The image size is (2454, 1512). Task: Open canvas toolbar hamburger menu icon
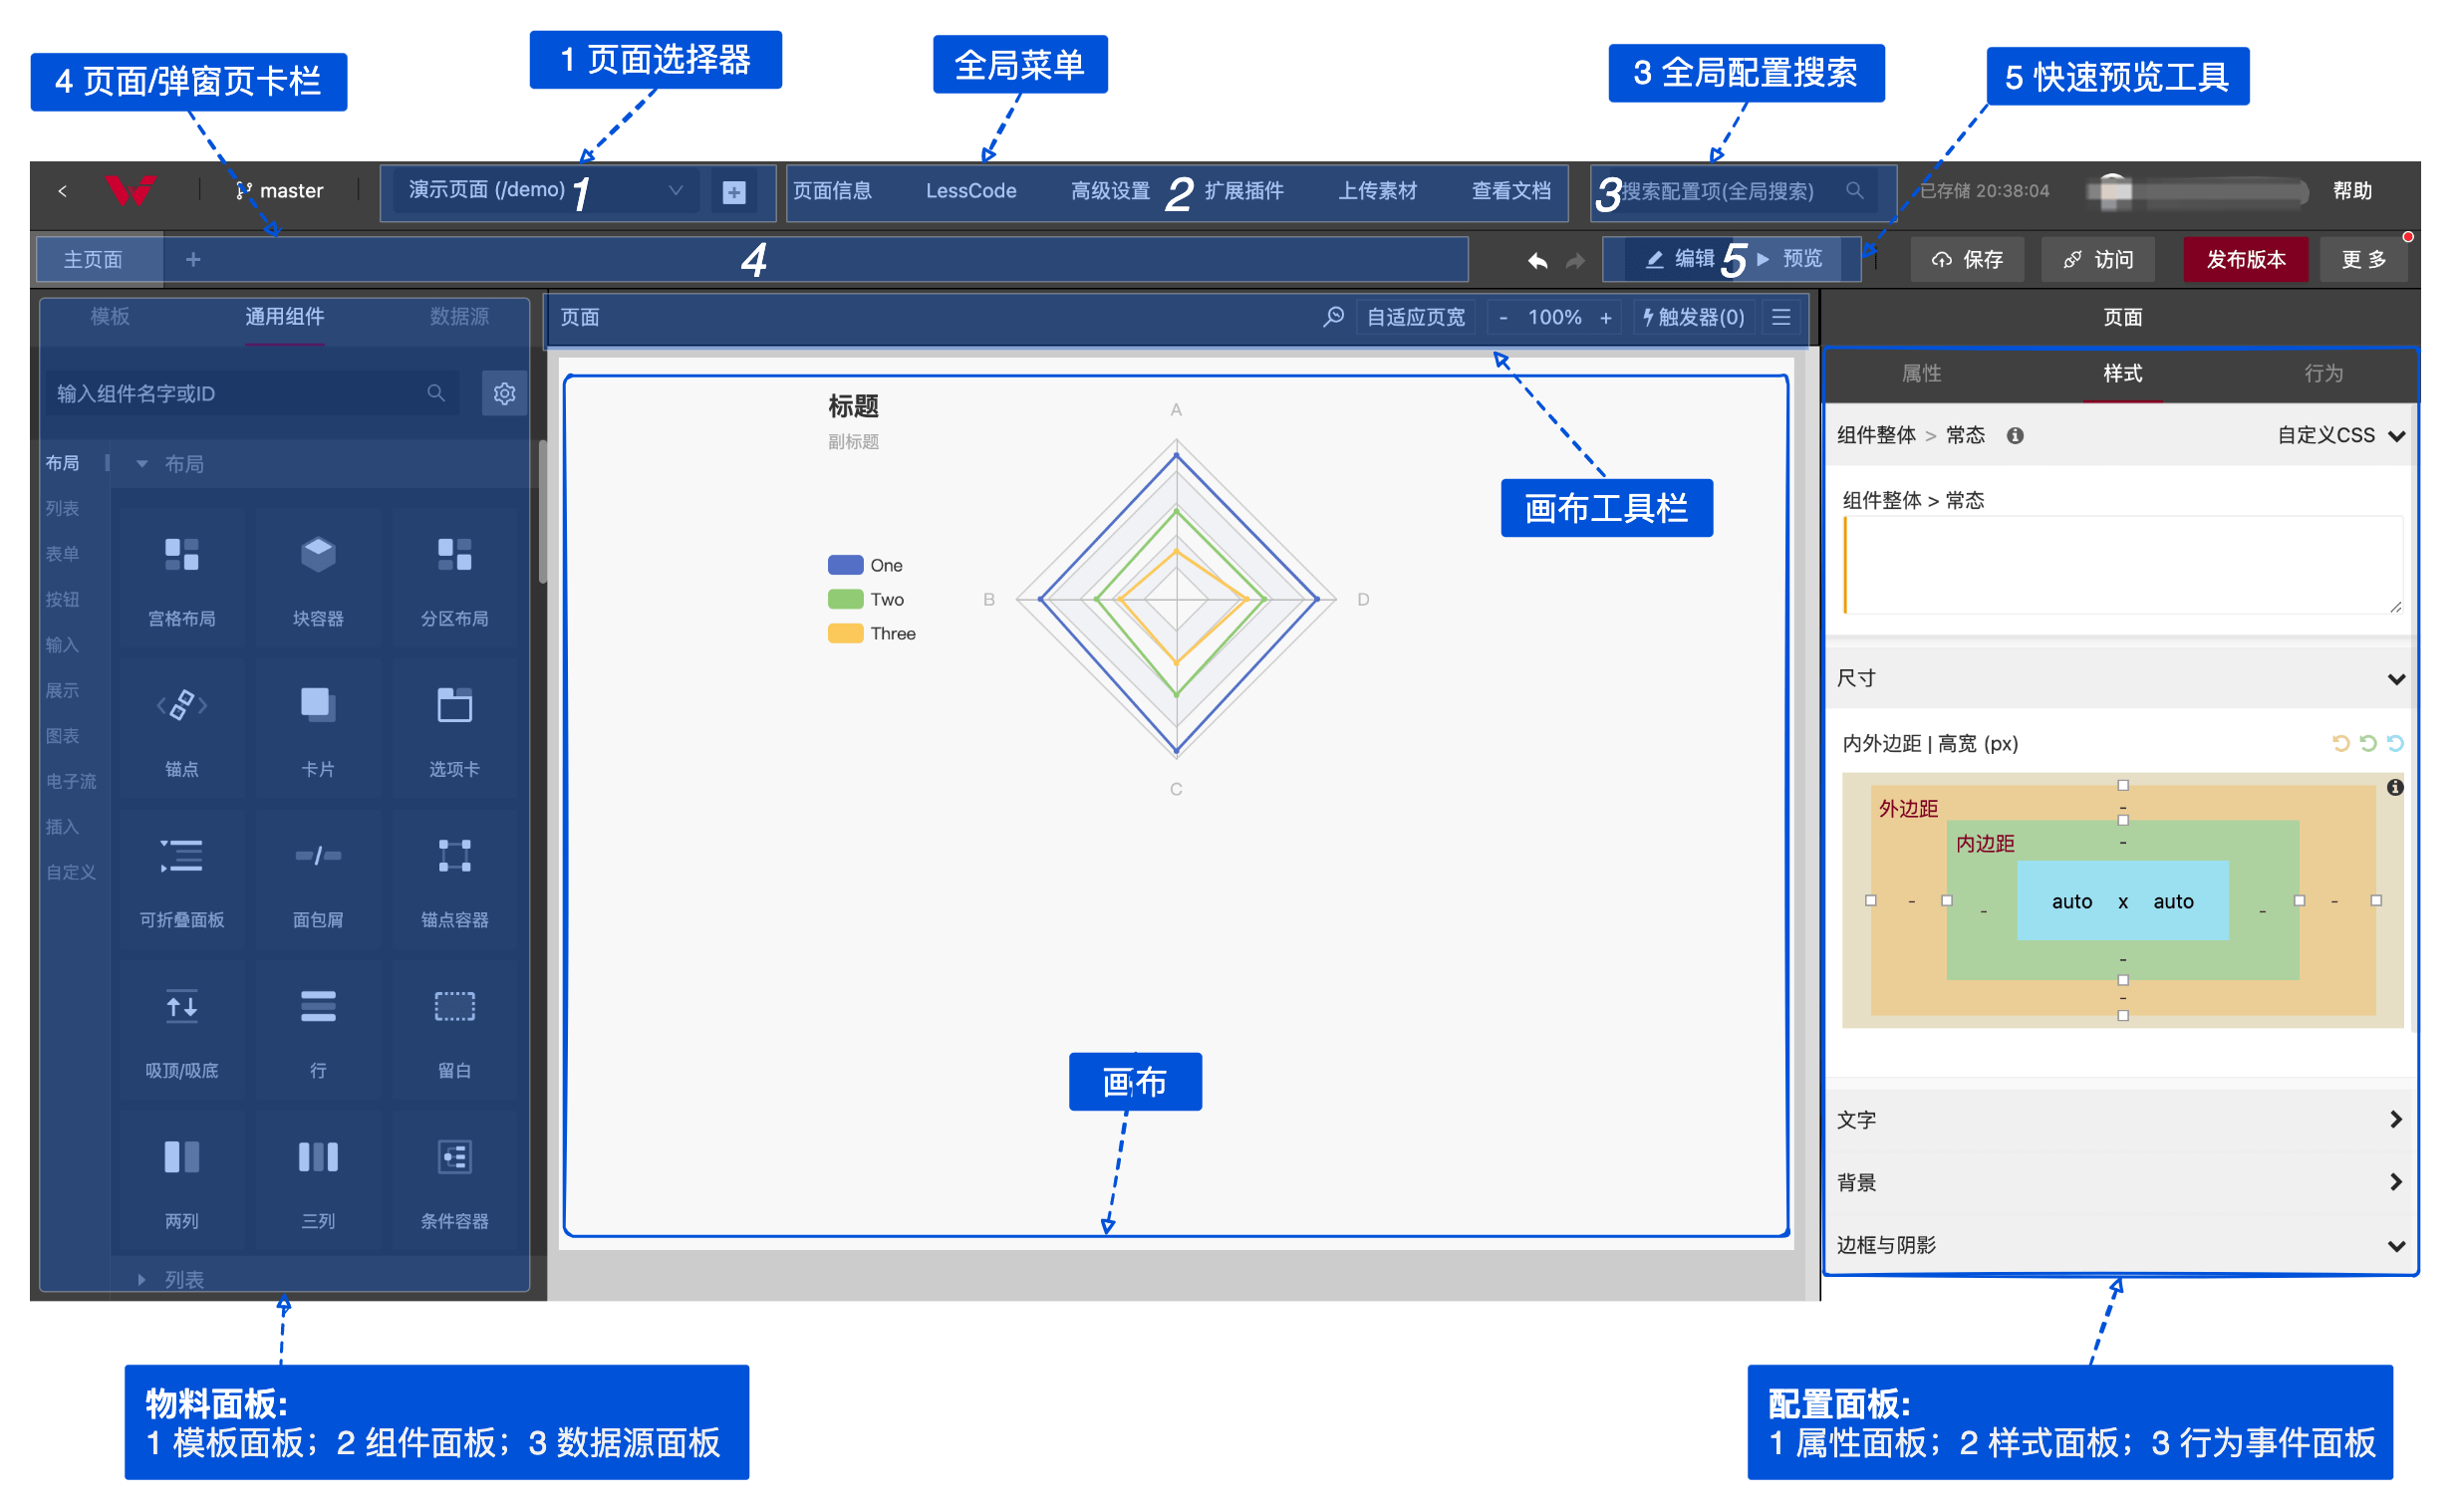[1781, 317]
